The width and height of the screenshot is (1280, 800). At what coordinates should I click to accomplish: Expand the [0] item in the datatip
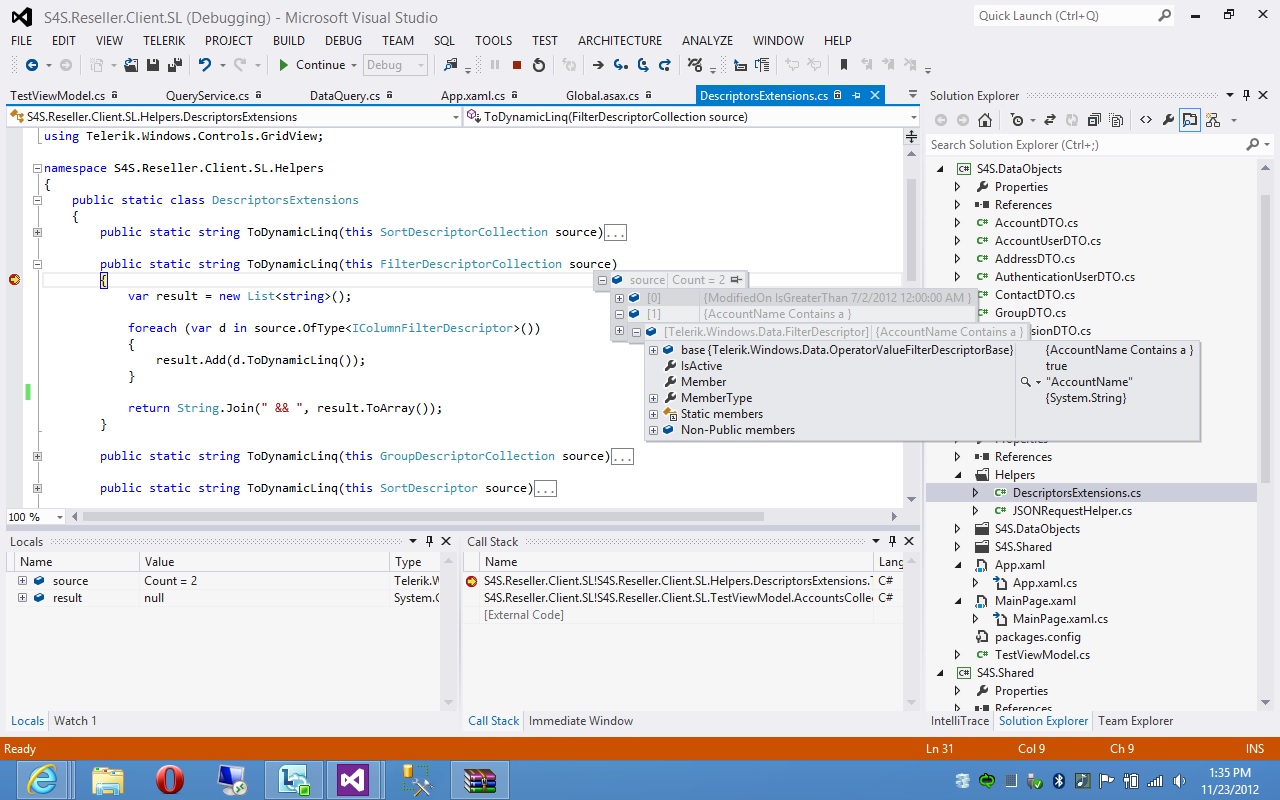pos(619,298)
